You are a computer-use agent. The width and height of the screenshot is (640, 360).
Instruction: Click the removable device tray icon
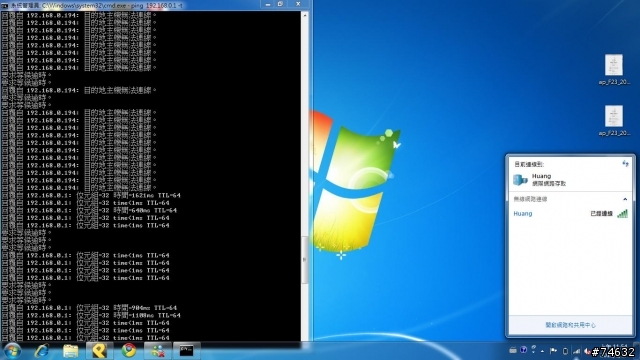point(565,351)
